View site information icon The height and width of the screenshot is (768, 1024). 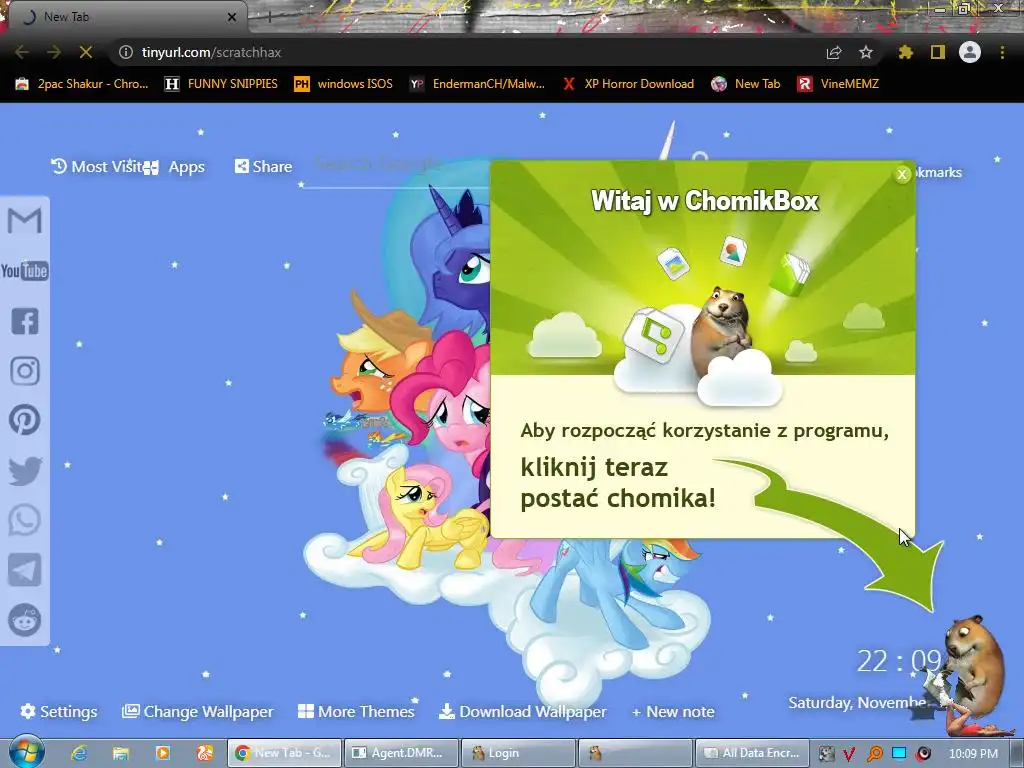pos(126,52)
